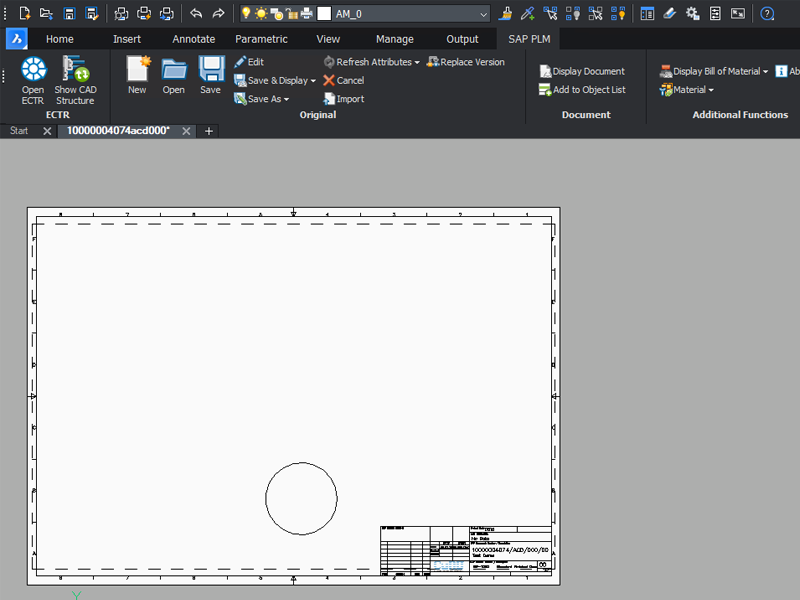Switch to the Annotate ribbon tab
Viewport: 800px width, 600px height.
click(193, 39)
